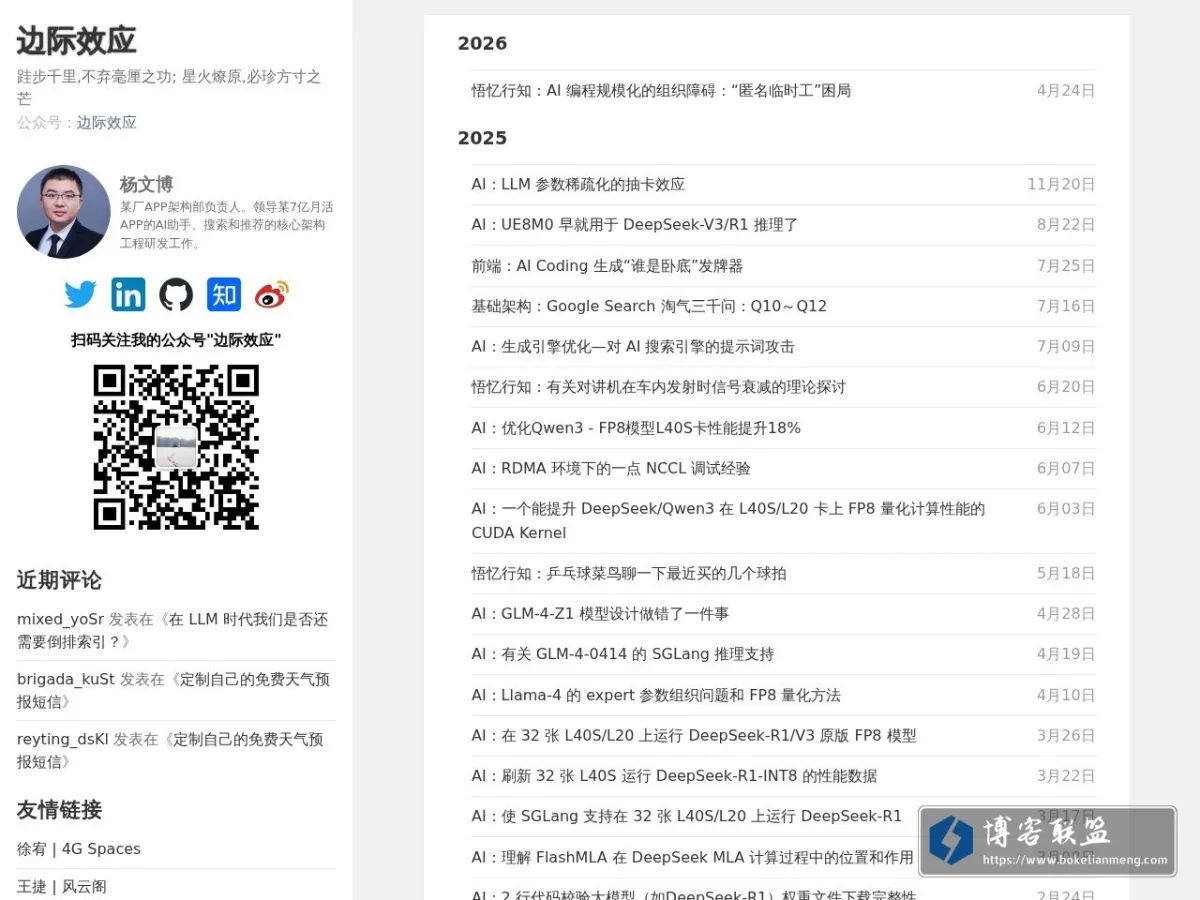Click the date 8月22日
Image resolution: width=1200 pixels, height=900 pixels.
(1066, 225)
